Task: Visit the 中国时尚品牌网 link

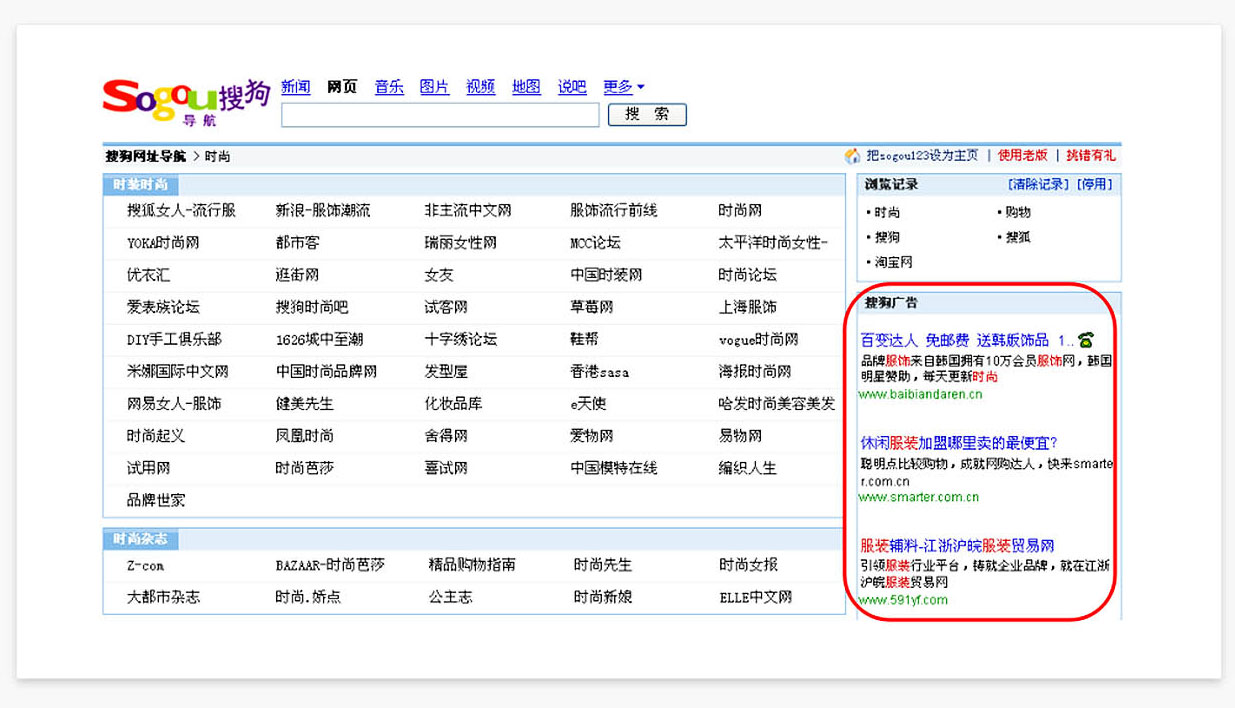Action: (x=326, y=371)
